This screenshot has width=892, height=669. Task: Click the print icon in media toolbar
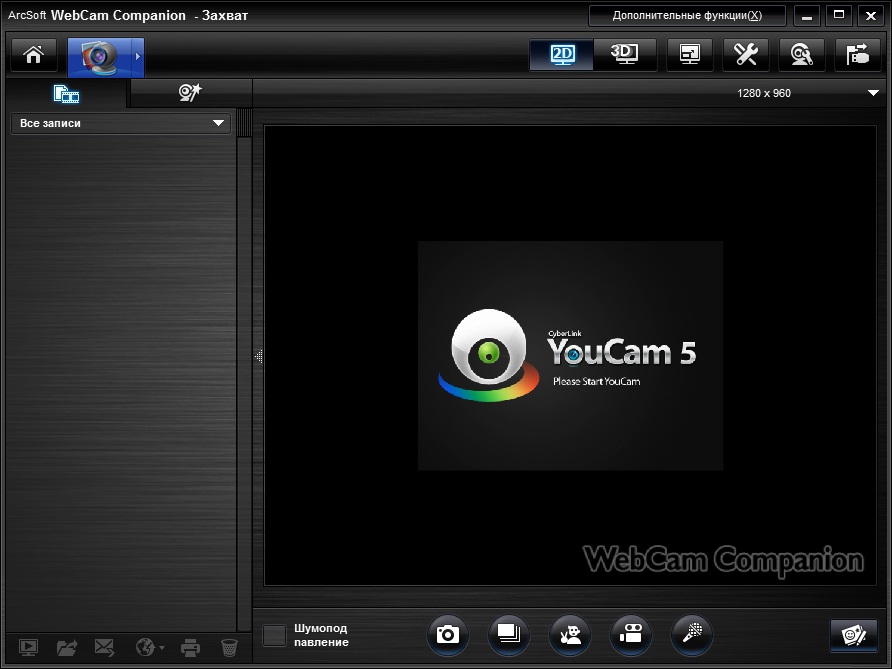[x=190, y=648]
